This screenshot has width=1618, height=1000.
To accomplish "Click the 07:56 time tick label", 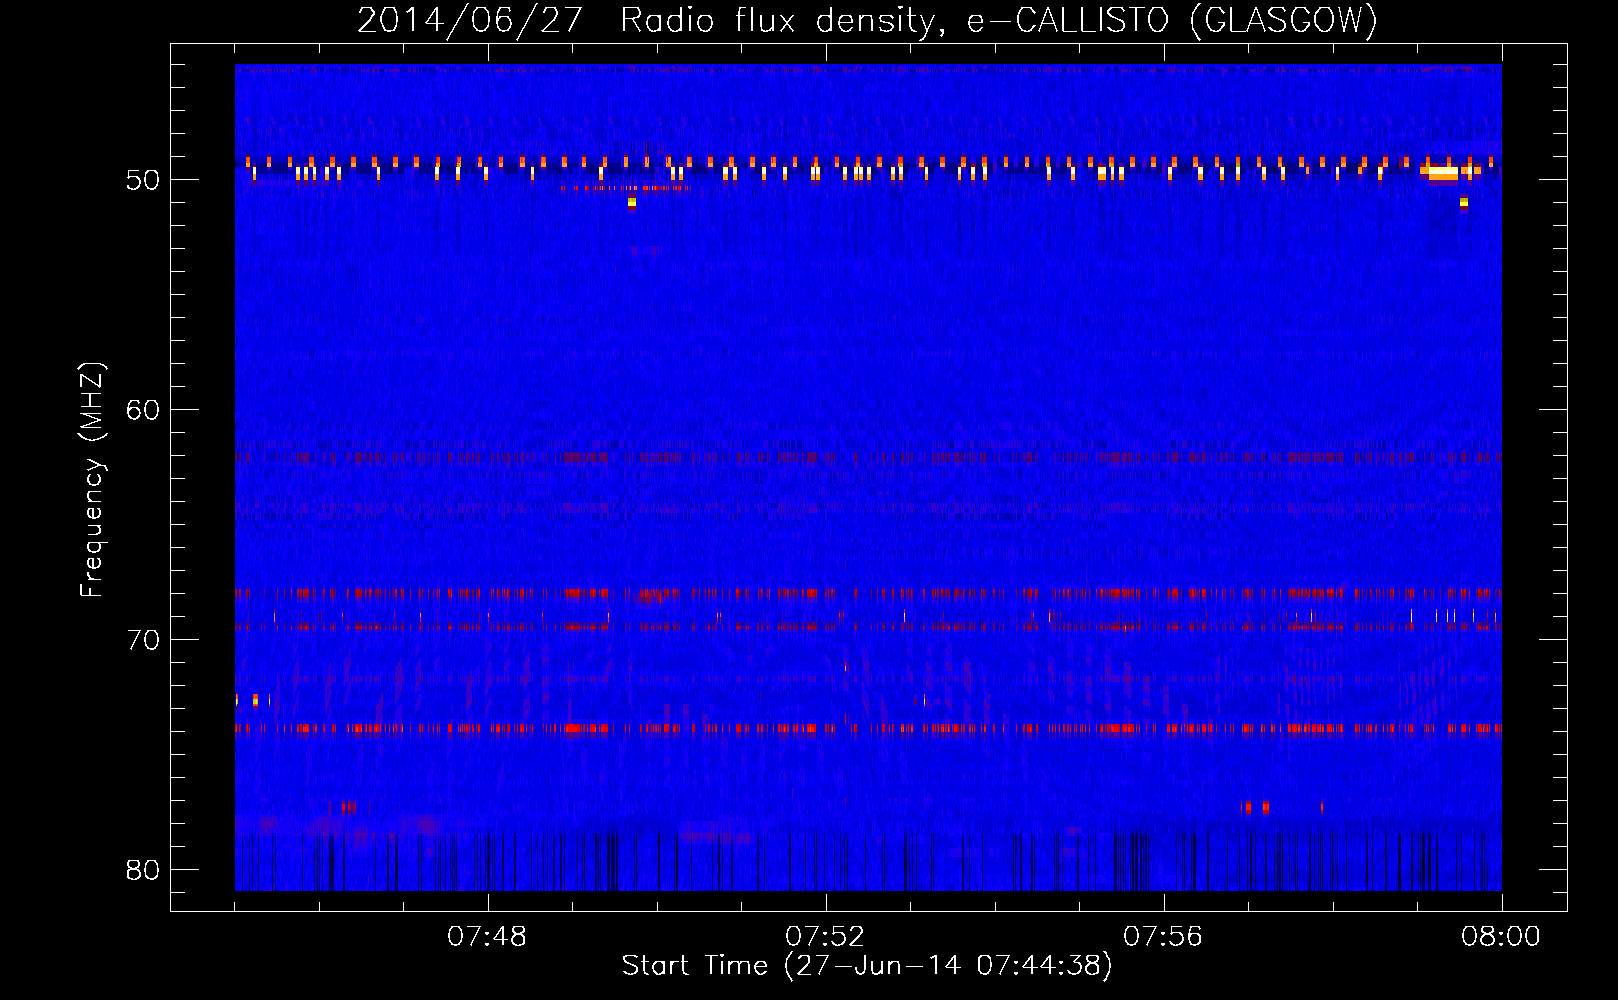I will 1163,937.
